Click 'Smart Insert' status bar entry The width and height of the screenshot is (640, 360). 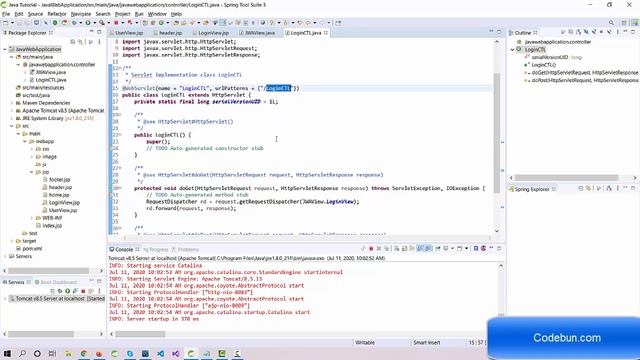[x=427, y=342]
